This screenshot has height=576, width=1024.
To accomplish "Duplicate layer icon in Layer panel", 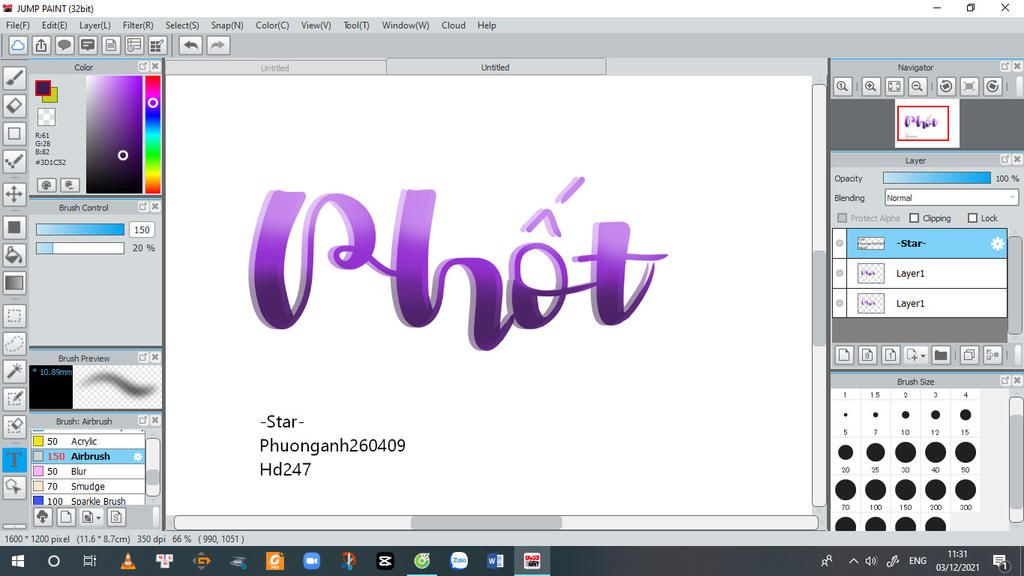I will (x=969, y=355).
